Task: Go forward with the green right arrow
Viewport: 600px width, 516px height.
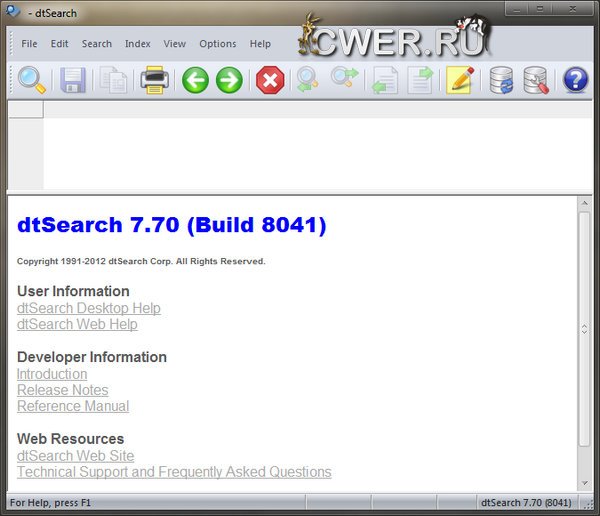Action: (x=230, y=80)
